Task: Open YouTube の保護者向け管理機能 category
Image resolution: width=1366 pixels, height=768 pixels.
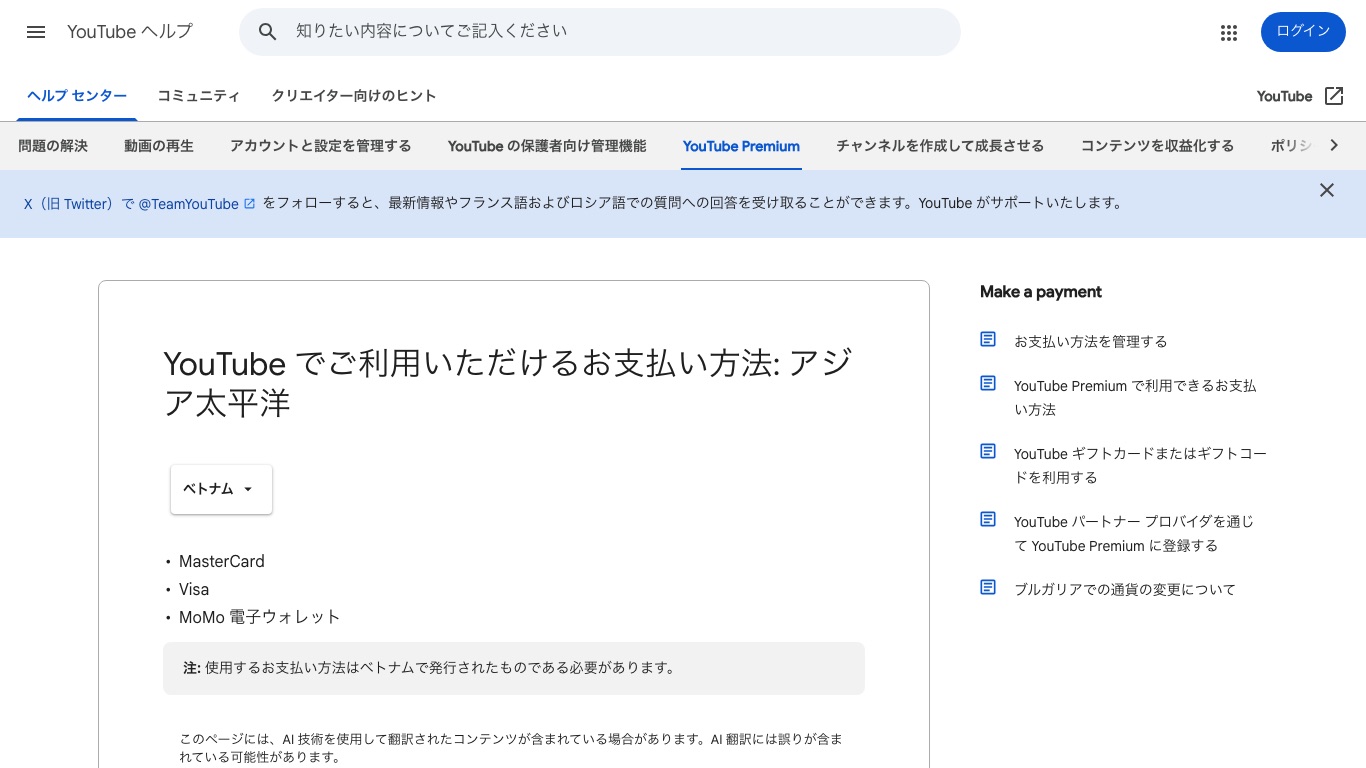Action: (x=547, y=146)
